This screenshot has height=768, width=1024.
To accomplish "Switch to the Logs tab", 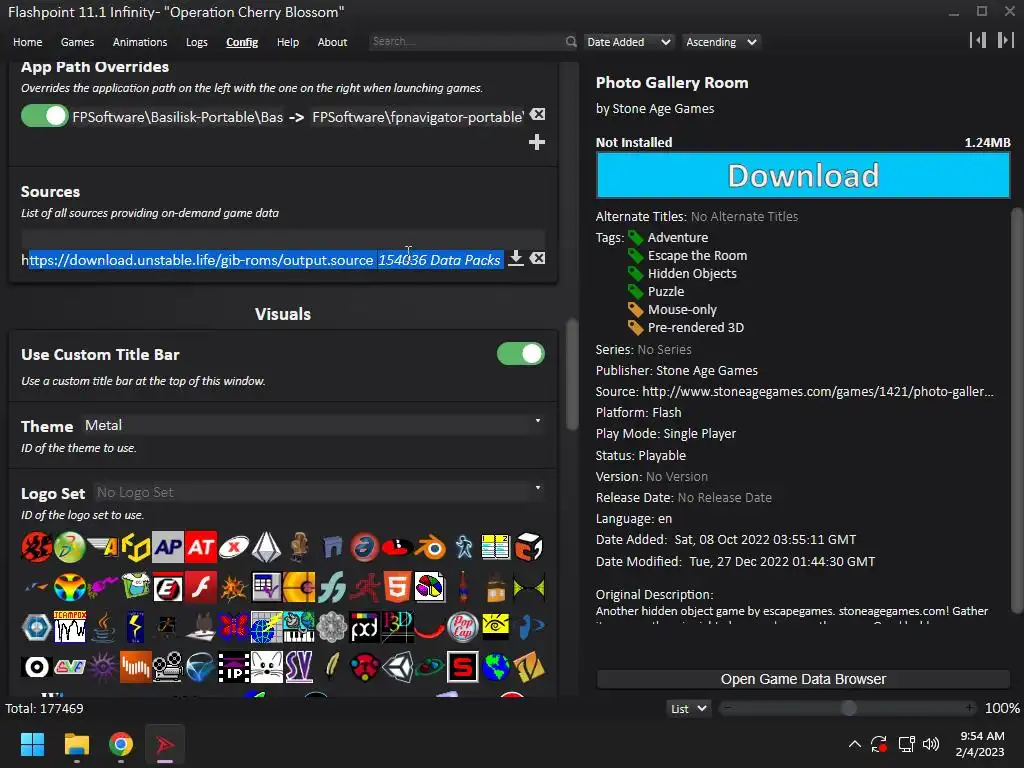I will 197,42.
